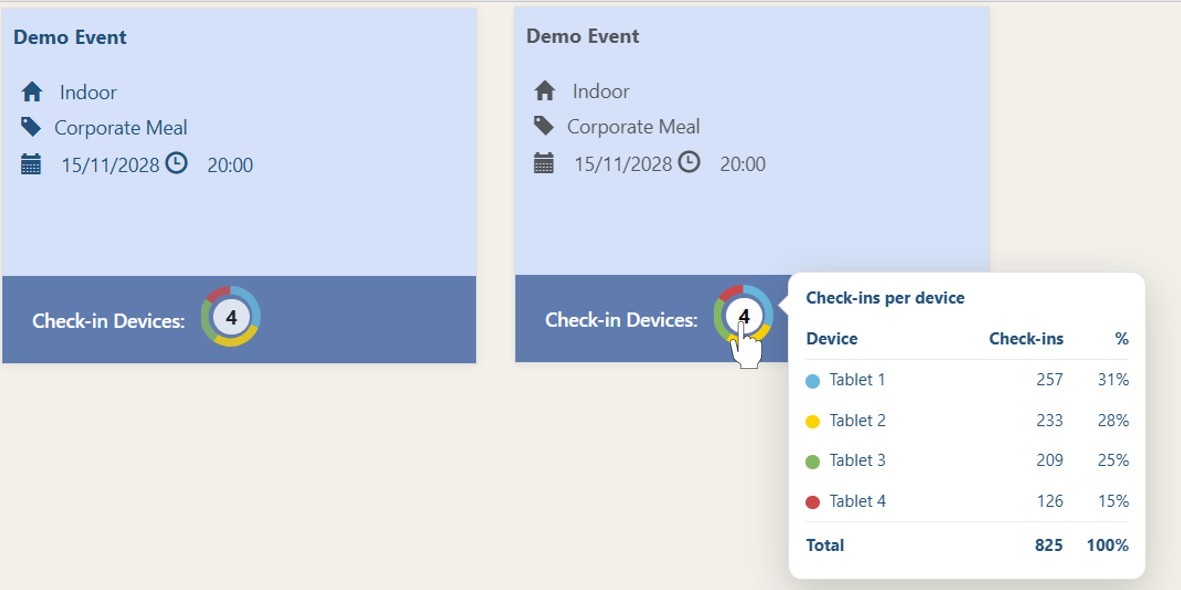Image resolution: width=1181 pixels, height=590 pixels.
Task: Open the second card's Demo Event title
Action: [583, 36]
